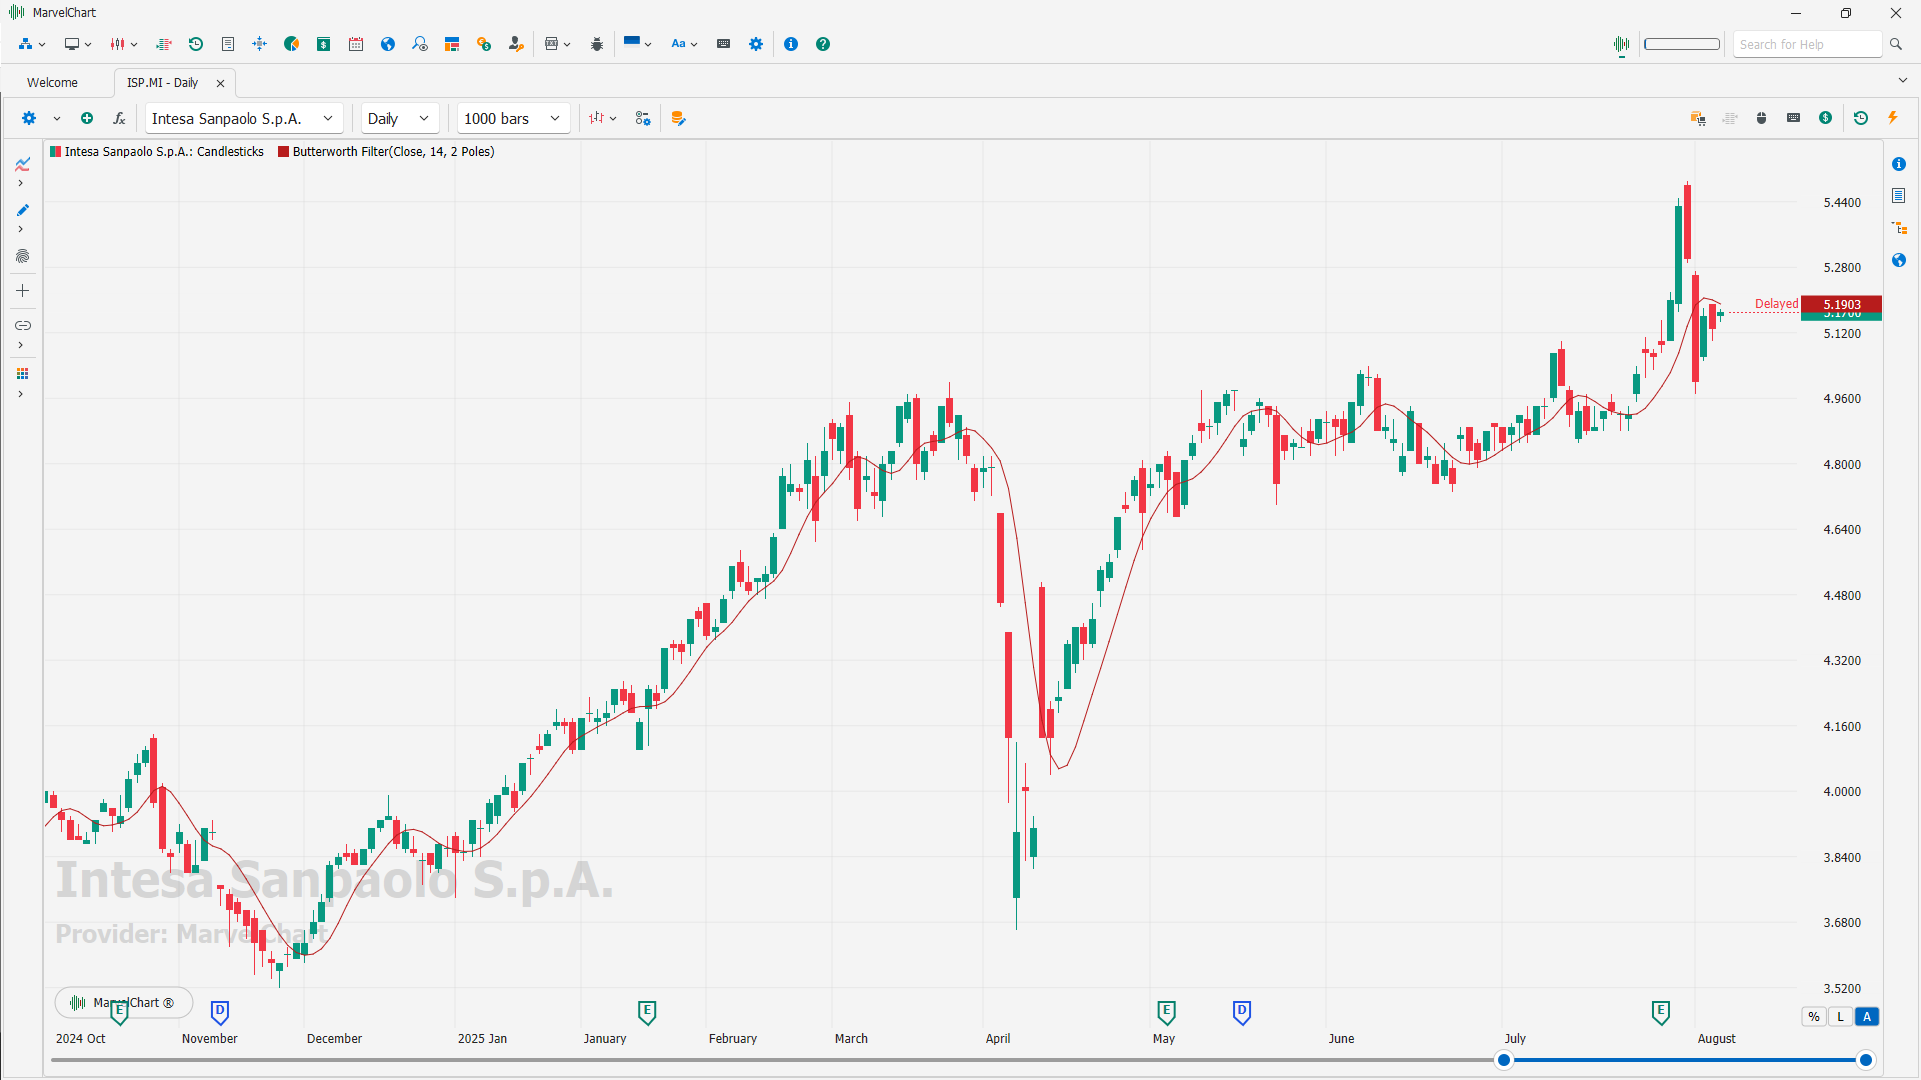Select the ISP.MI - Daily tab
Viewport: 1921px width, 1080px height.
163,83
